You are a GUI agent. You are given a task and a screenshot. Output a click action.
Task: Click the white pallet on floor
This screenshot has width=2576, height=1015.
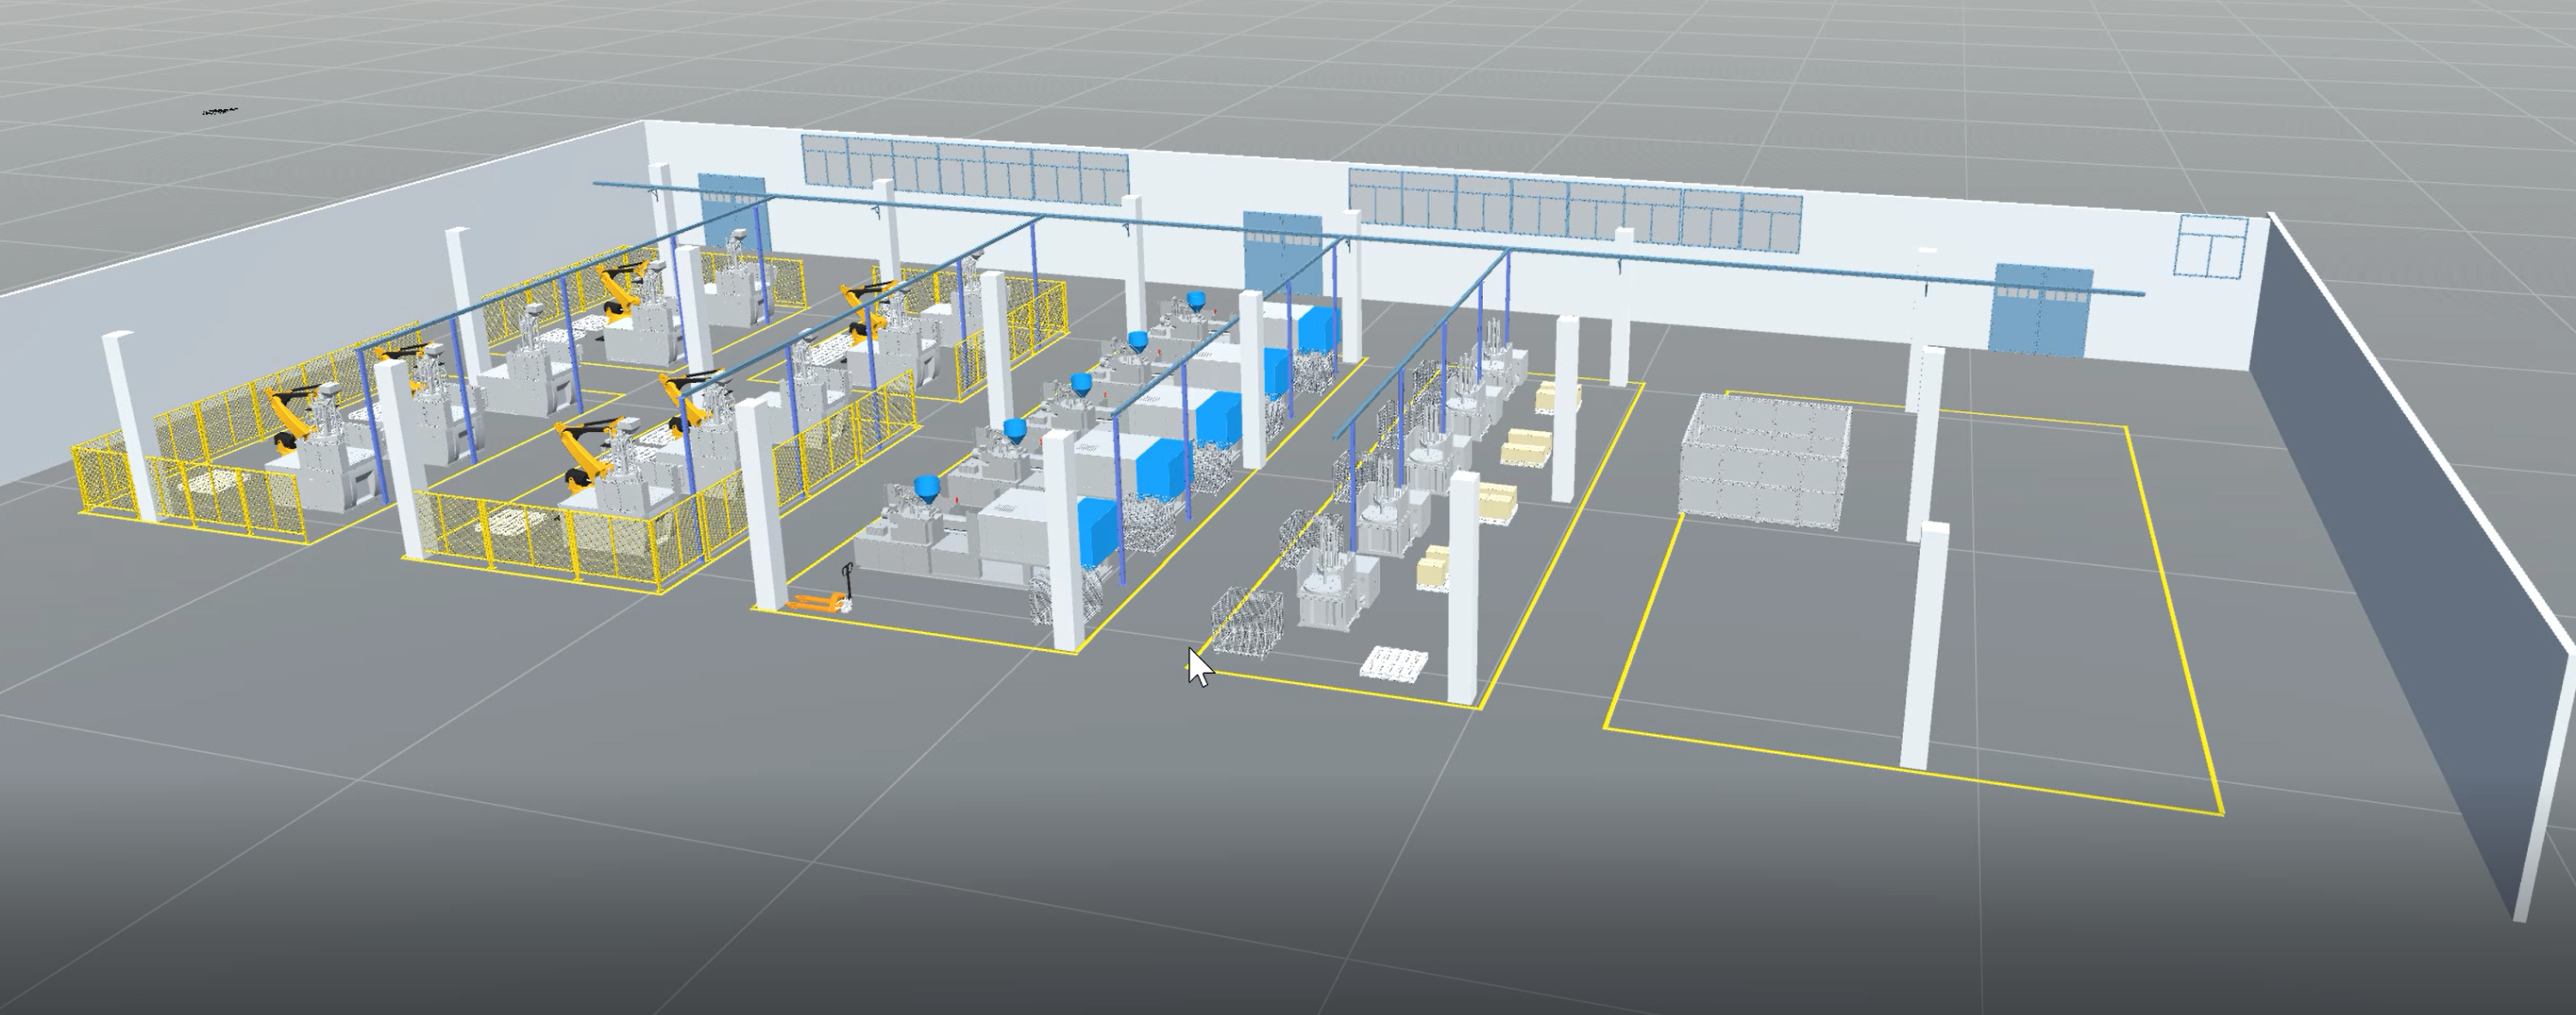tap(1394, 663)
